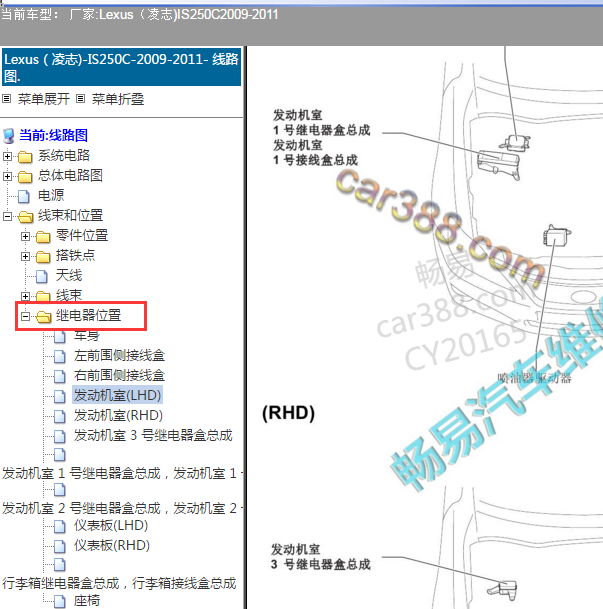Click the 继电器位置 open folder icon
603x609 pixels.
click(x=43, y=317)
